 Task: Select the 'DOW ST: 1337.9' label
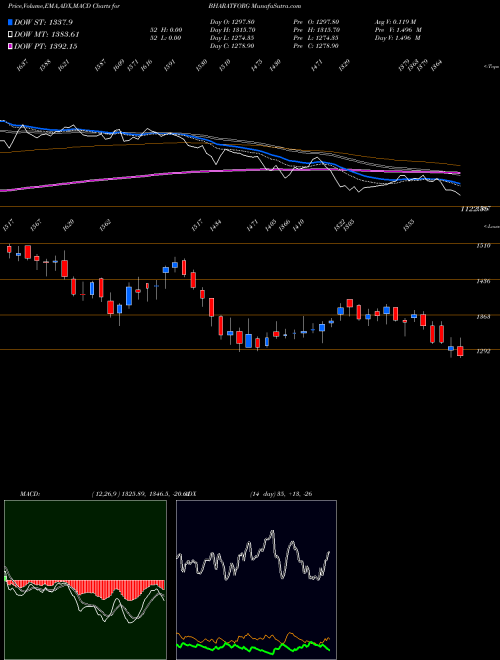pyautogui.click(x=43, y=22)
